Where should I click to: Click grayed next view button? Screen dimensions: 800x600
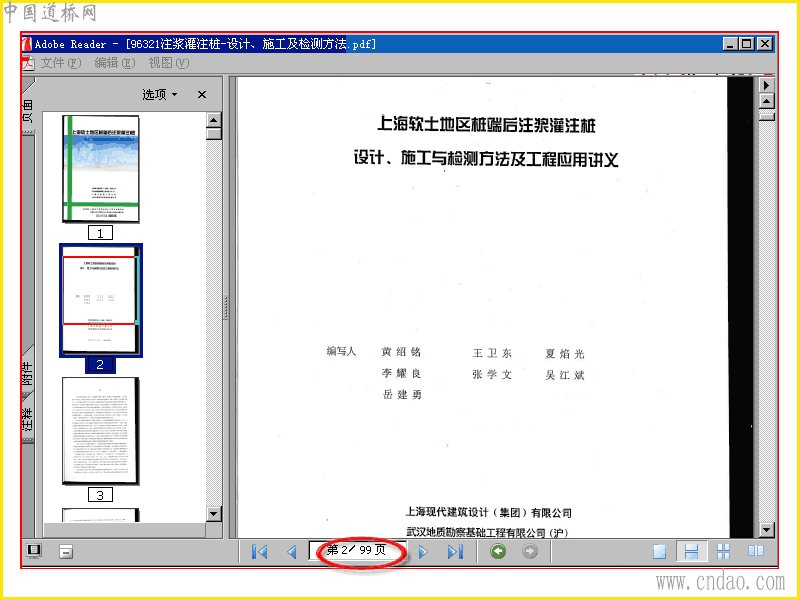pyautogui.click(x=530, y=551)
